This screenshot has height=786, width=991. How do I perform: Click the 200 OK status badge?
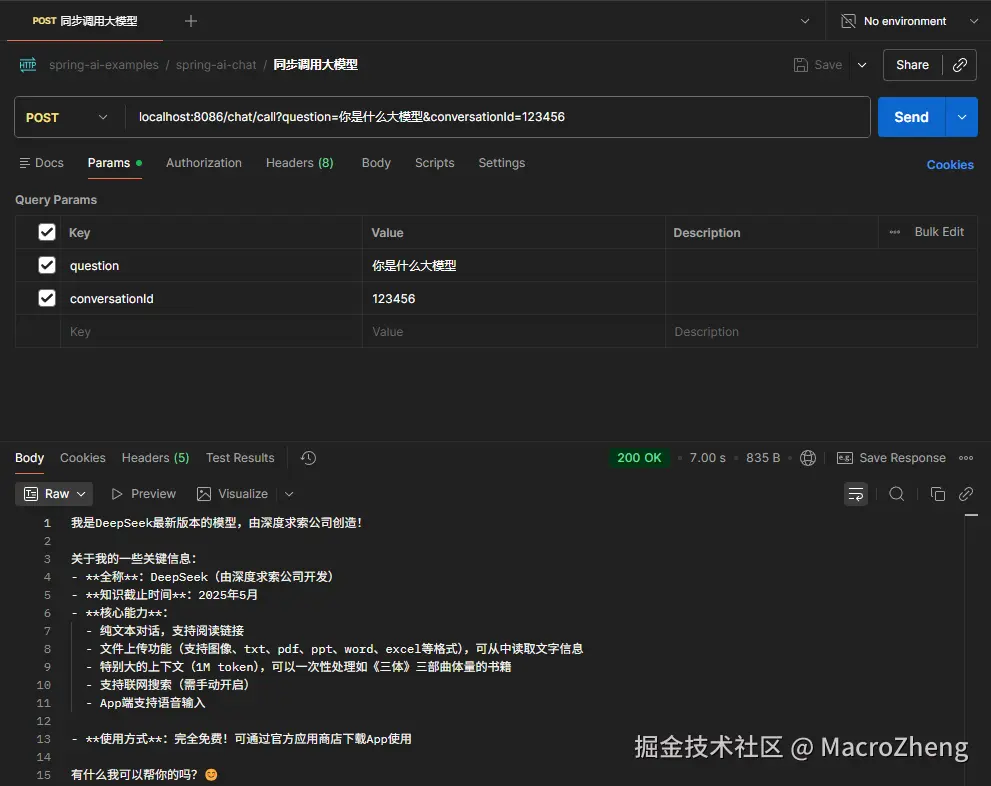[x=639, y=458]
